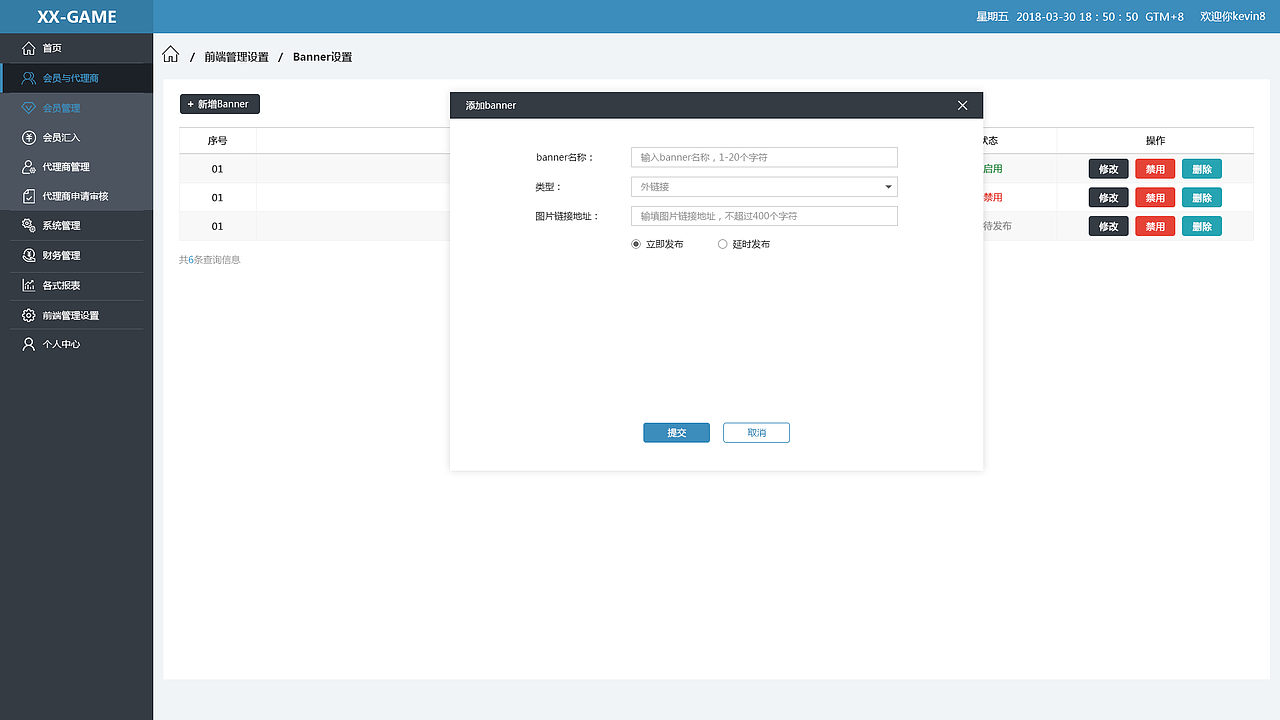Image resolution: width=1280 pixels, height=720 pixels.
Task: Click the 操作 column header
Action: pyautogui.click(x=1155, y=141)
